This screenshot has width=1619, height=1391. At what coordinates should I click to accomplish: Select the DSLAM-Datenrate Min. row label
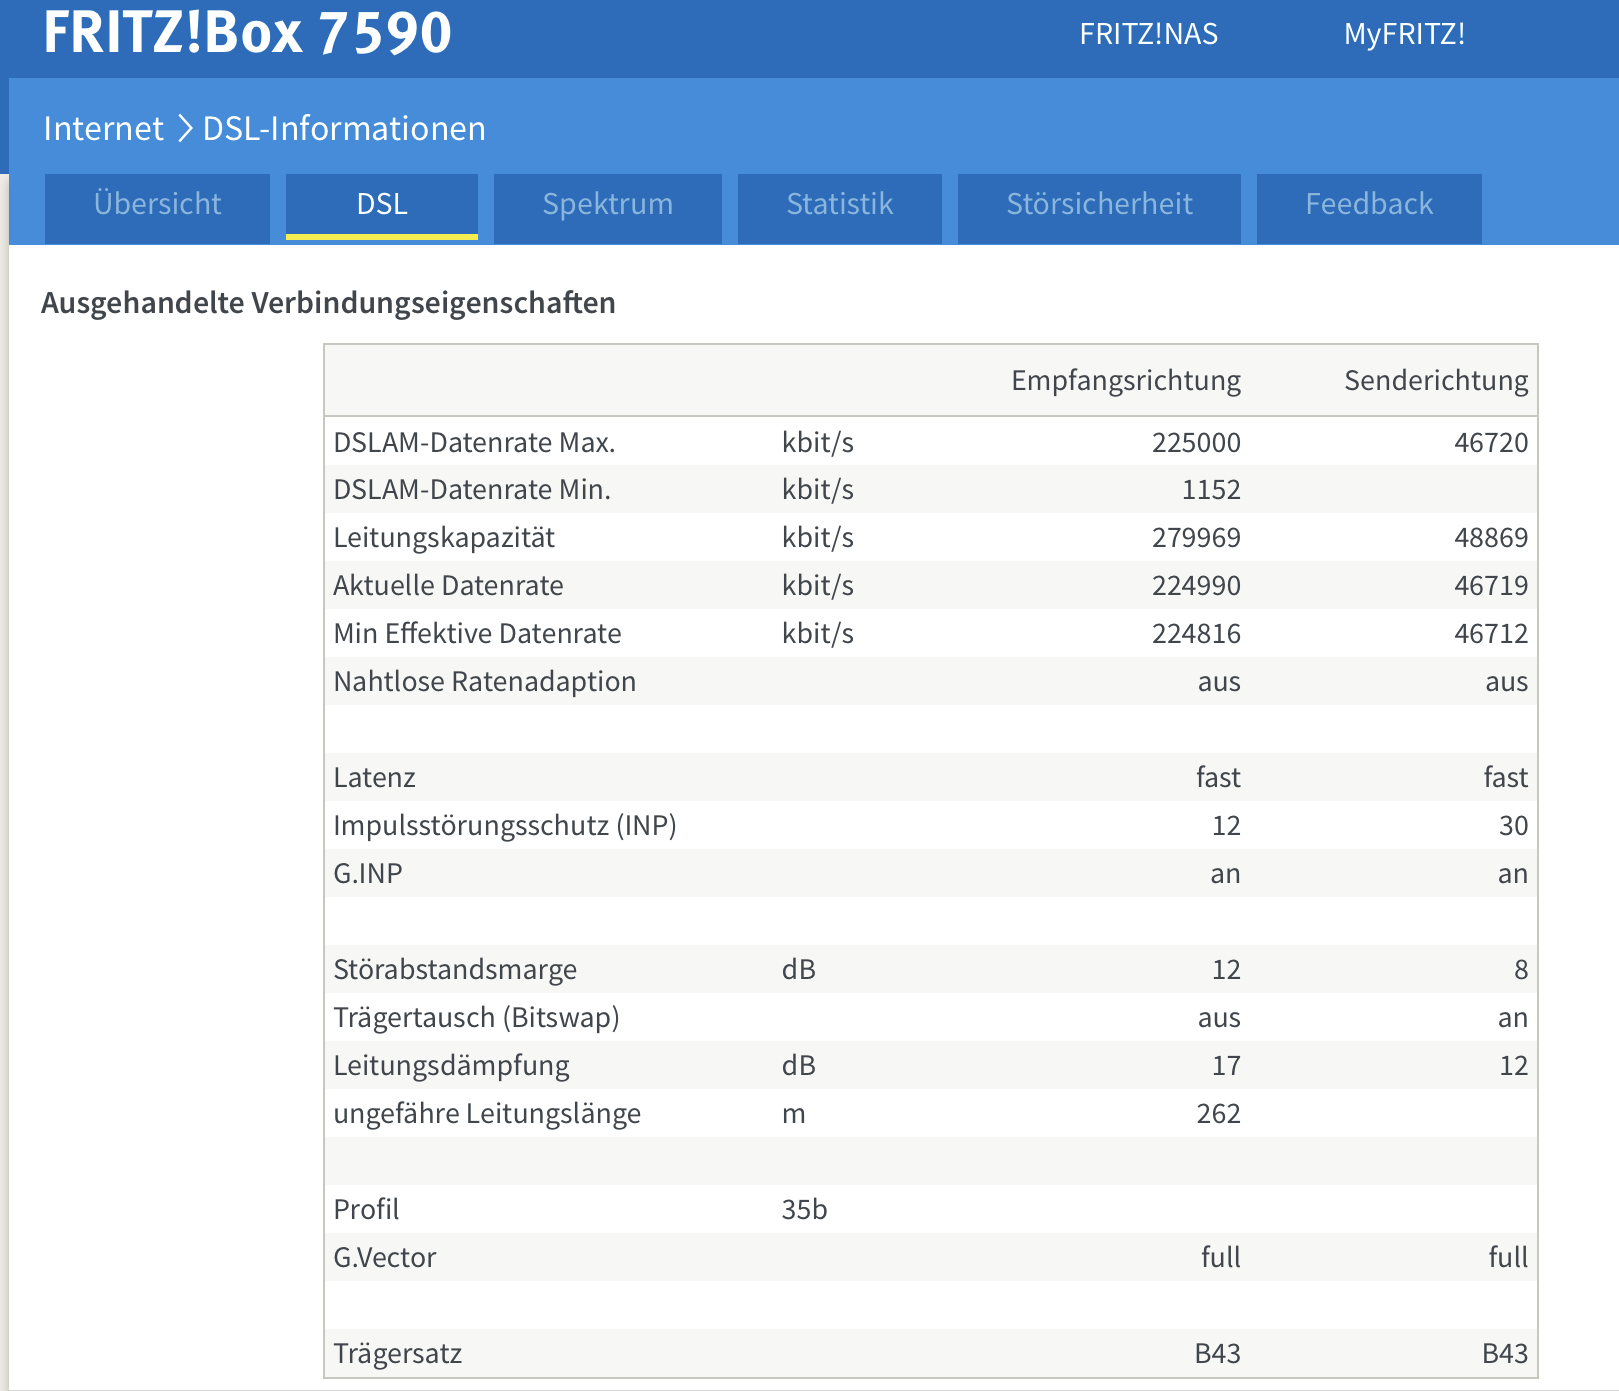(472, 489)
